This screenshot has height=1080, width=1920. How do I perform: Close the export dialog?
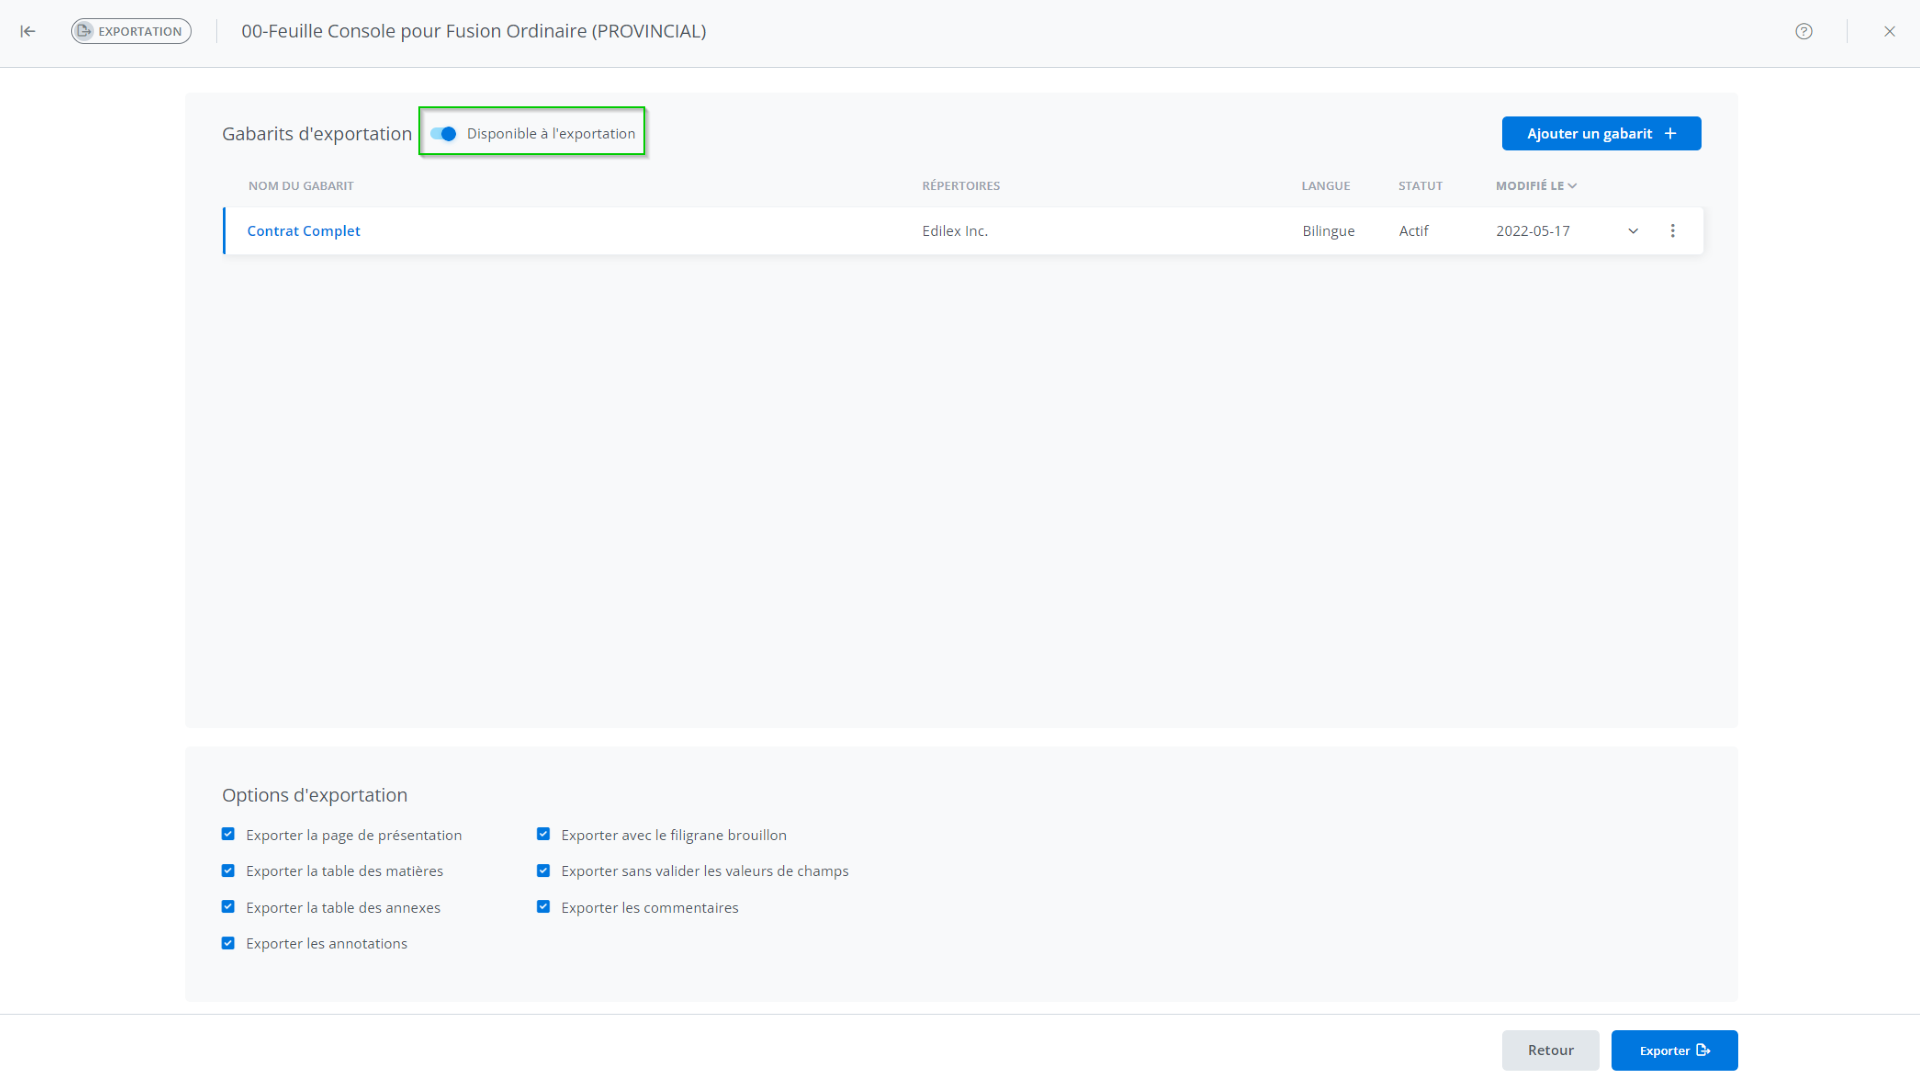click(1889, 31)
